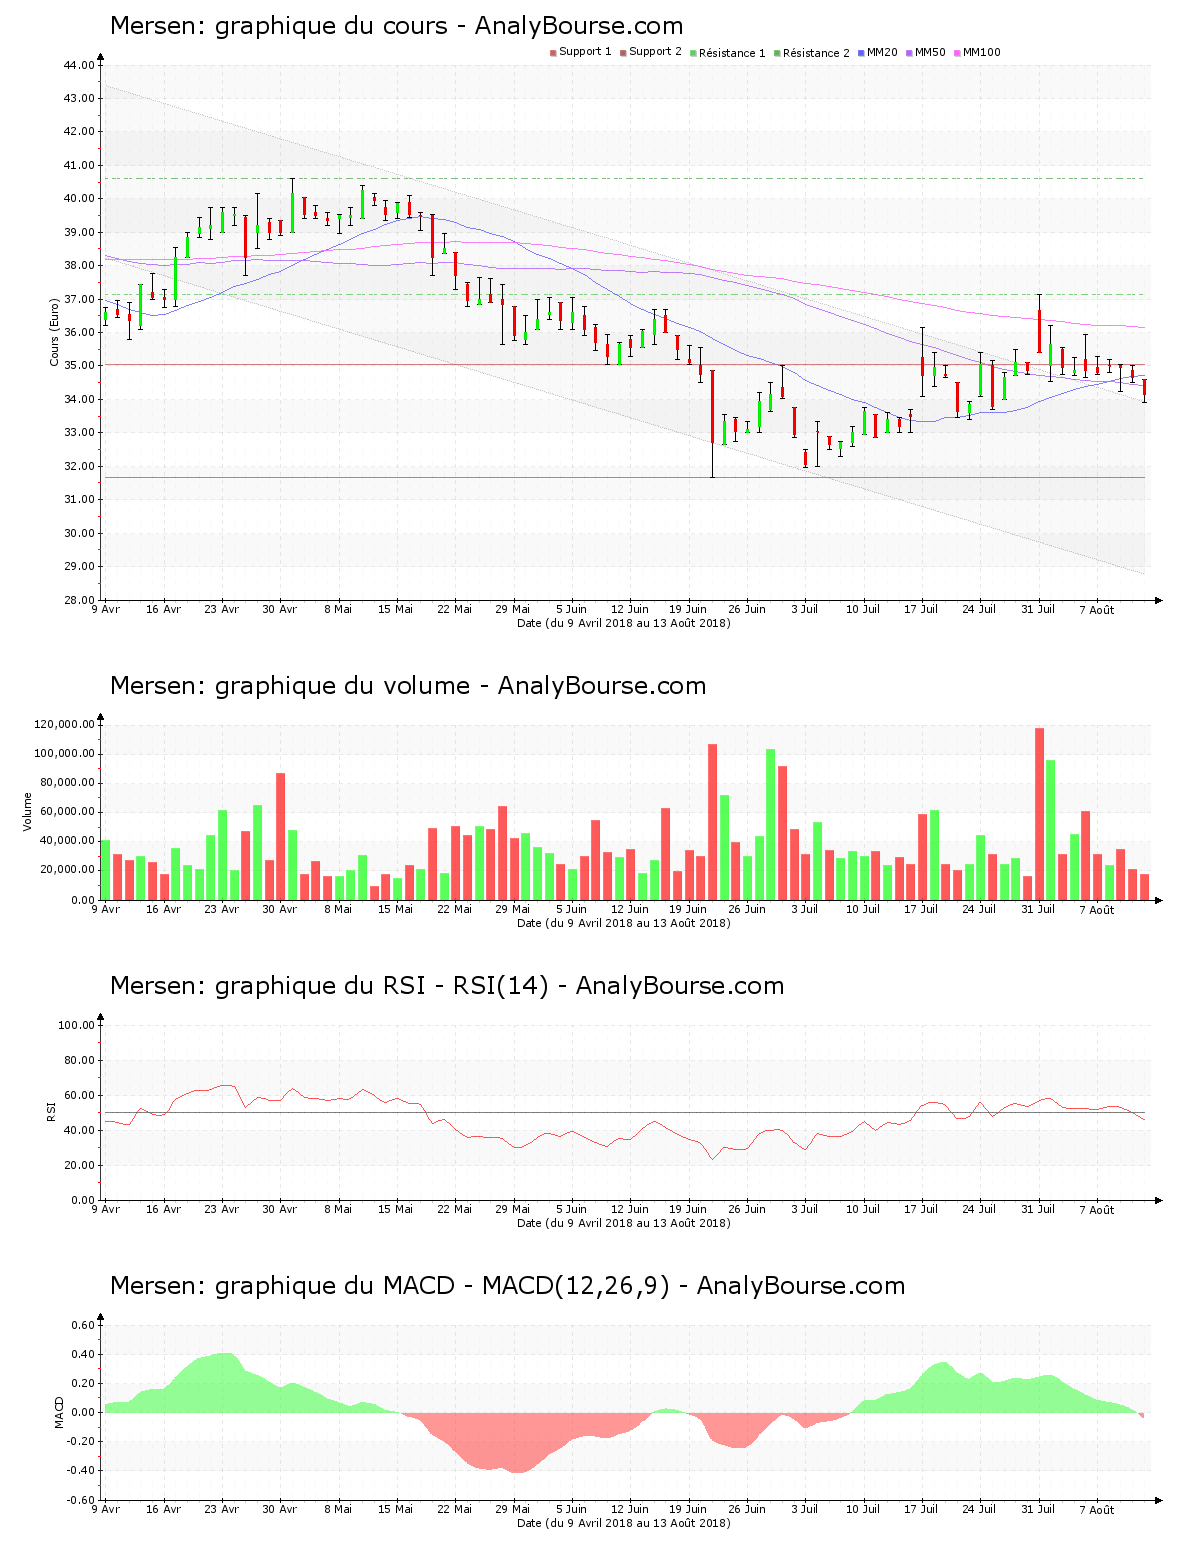Click the 'graphique du RSI - RSI(14)' title

coord(382,986)
